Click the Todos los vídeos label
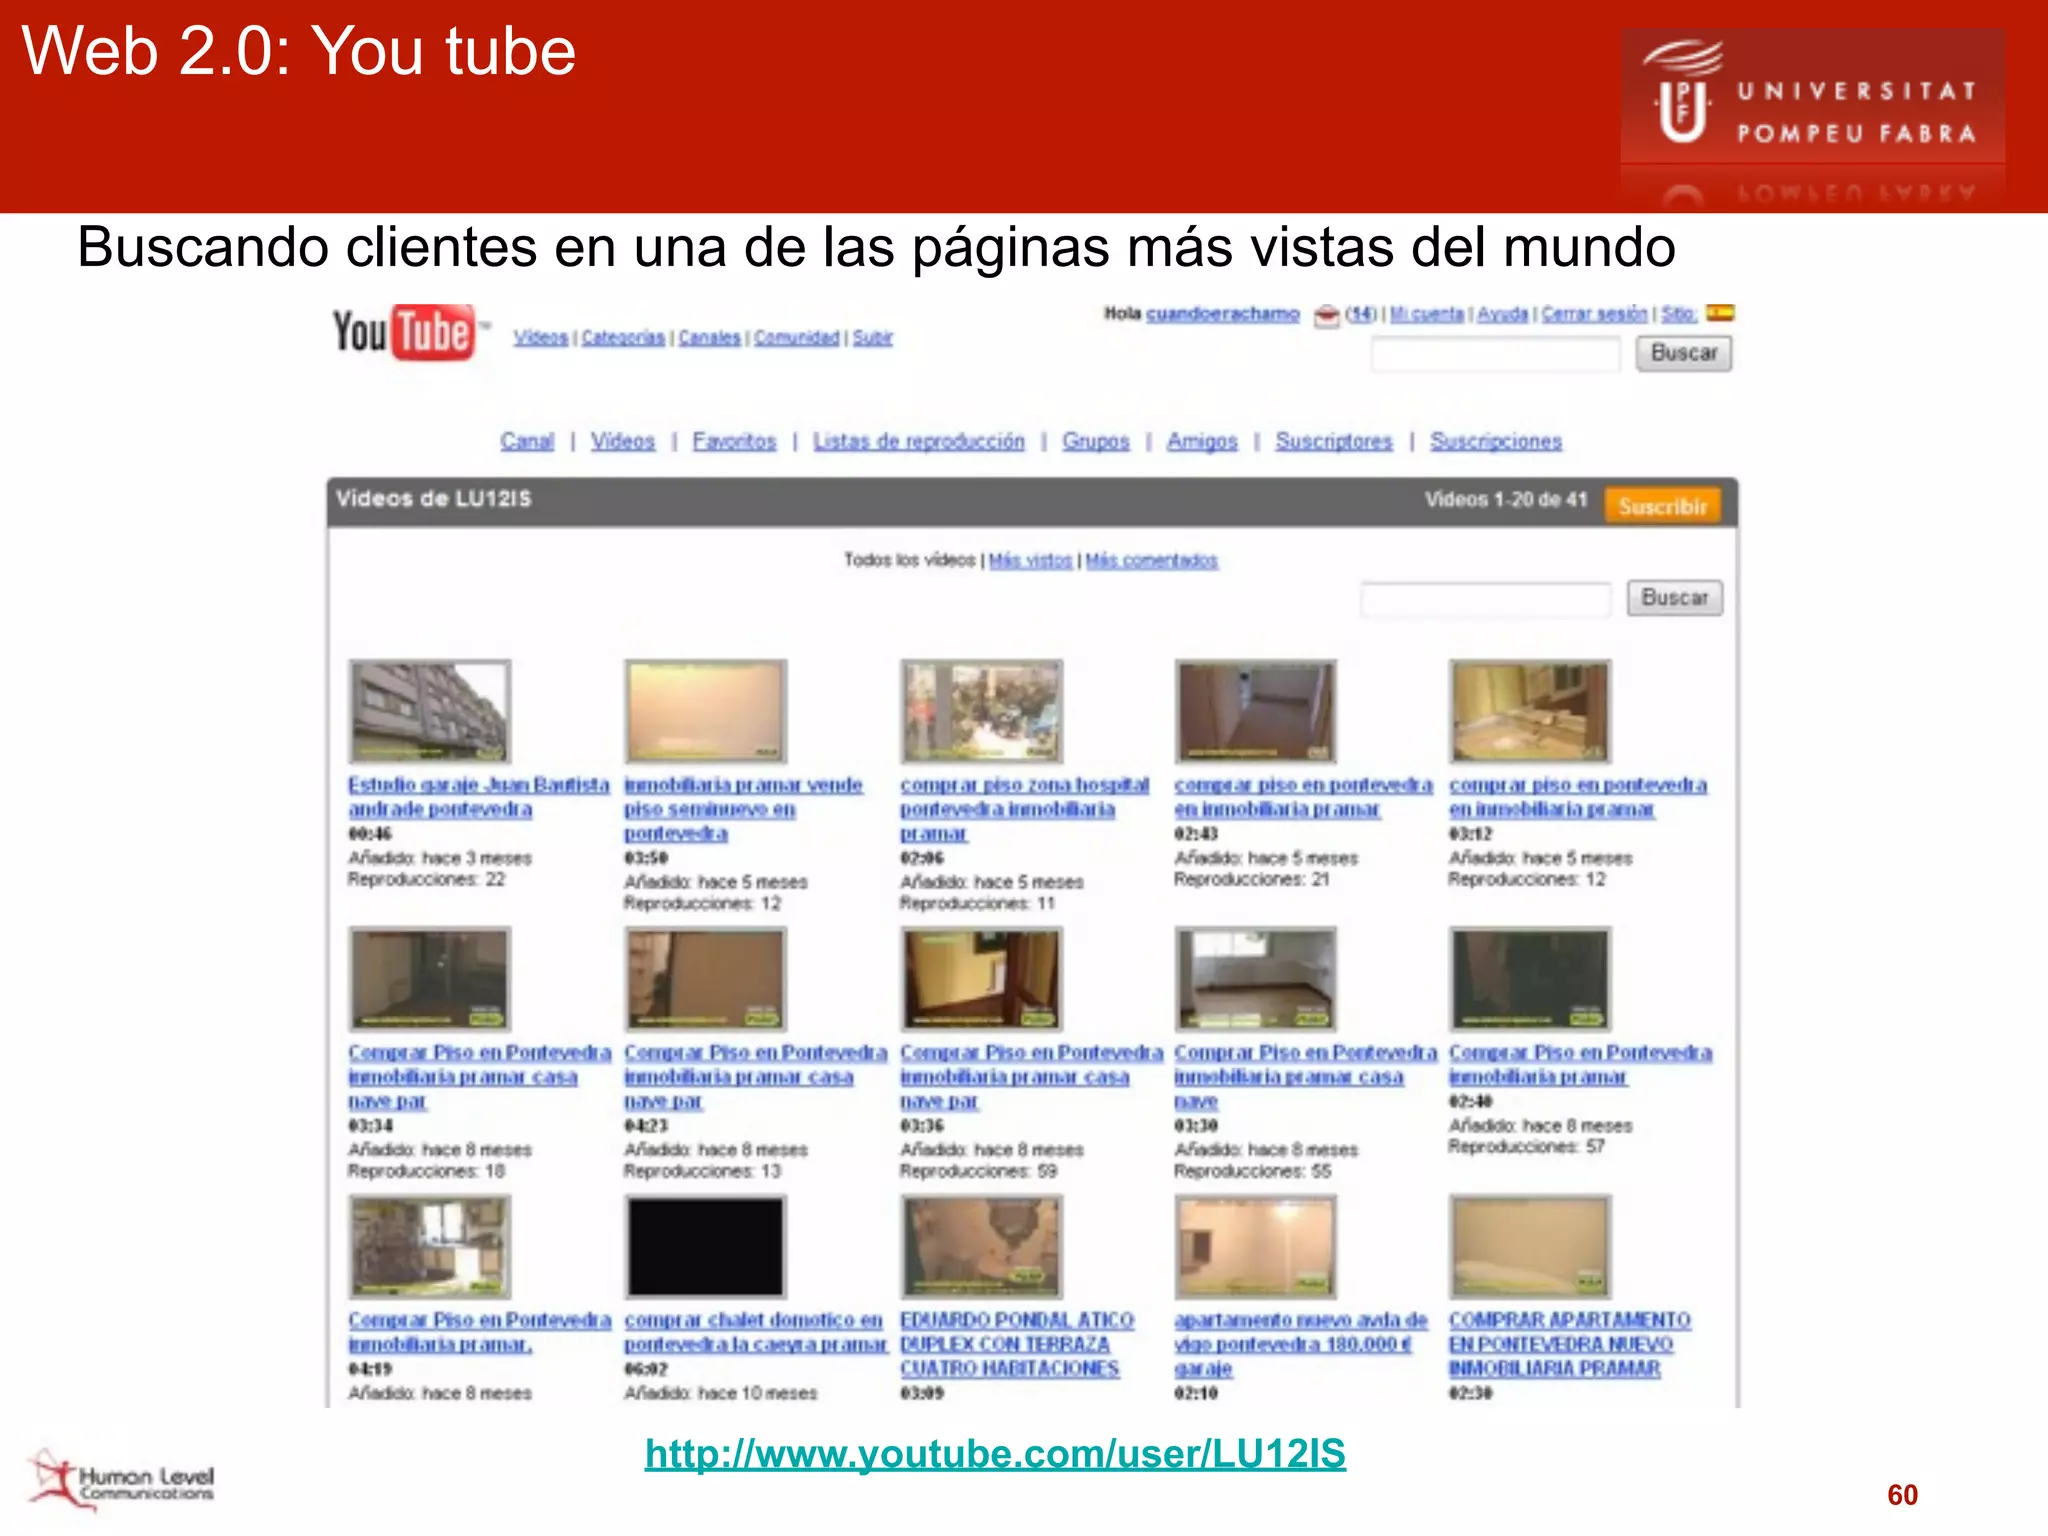The height and width of the screenshot is (1536, 2048). click(909, 560)
